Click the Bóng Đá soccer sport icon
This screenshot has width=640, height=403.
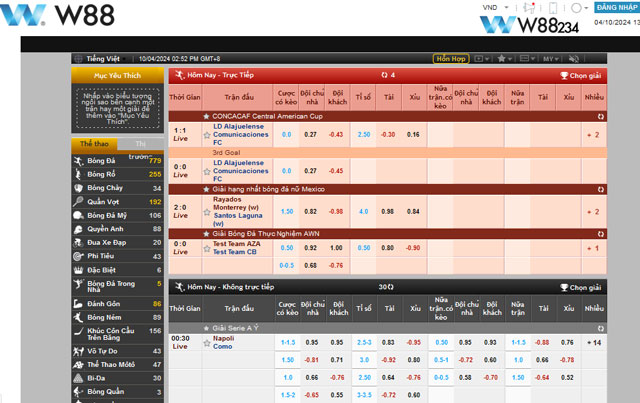click(78, 161)
